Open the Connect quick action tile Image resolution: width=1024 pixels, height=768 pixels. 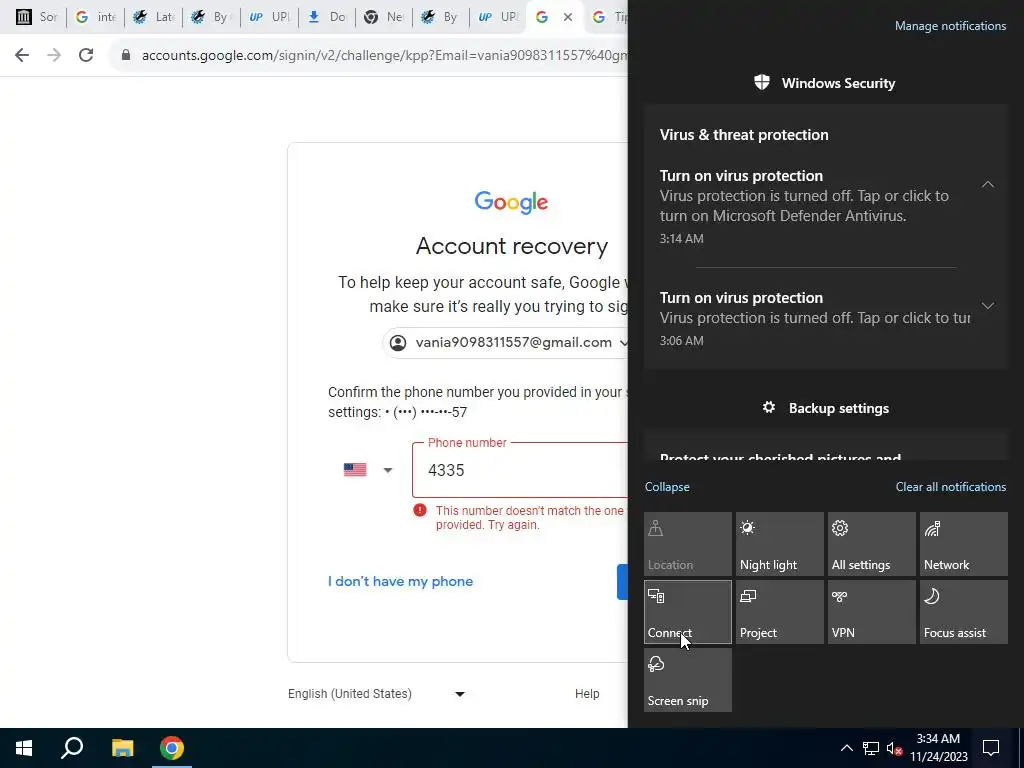tap(688, 612)
